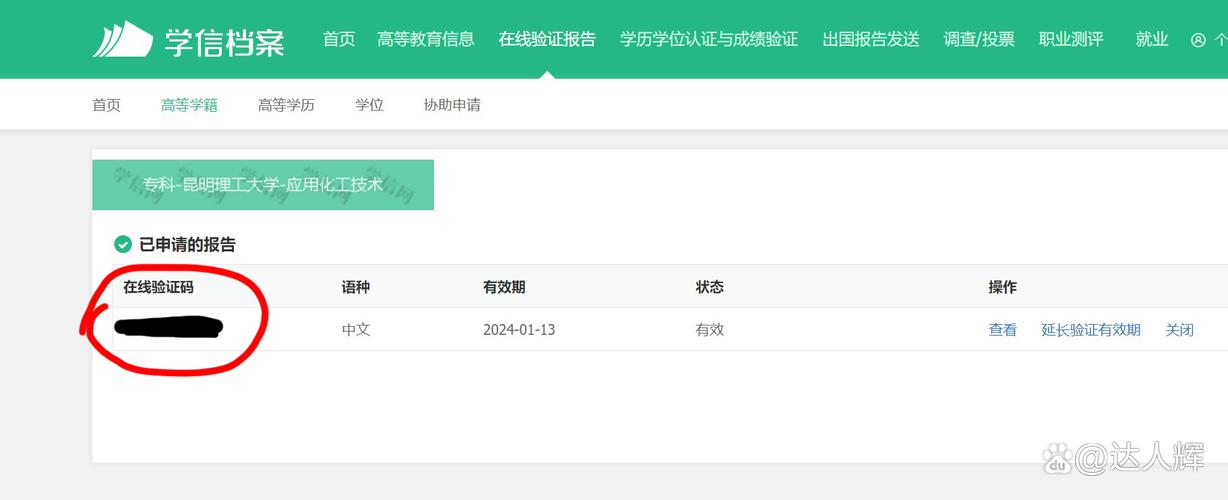Screen dimensions: 1228x500
Task: Select 在线验证报告 in the top navigation
Action: [547, 39]
